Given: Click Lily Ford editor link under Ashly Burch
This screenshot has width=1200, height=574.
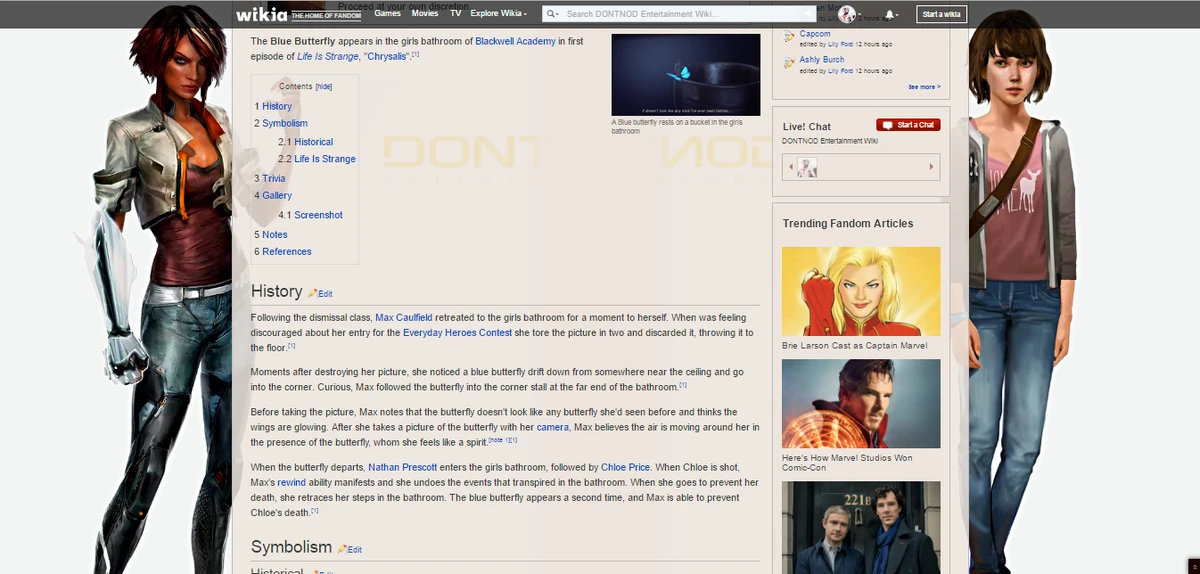Looking at the screenshot, I should [x=840, y=71].
